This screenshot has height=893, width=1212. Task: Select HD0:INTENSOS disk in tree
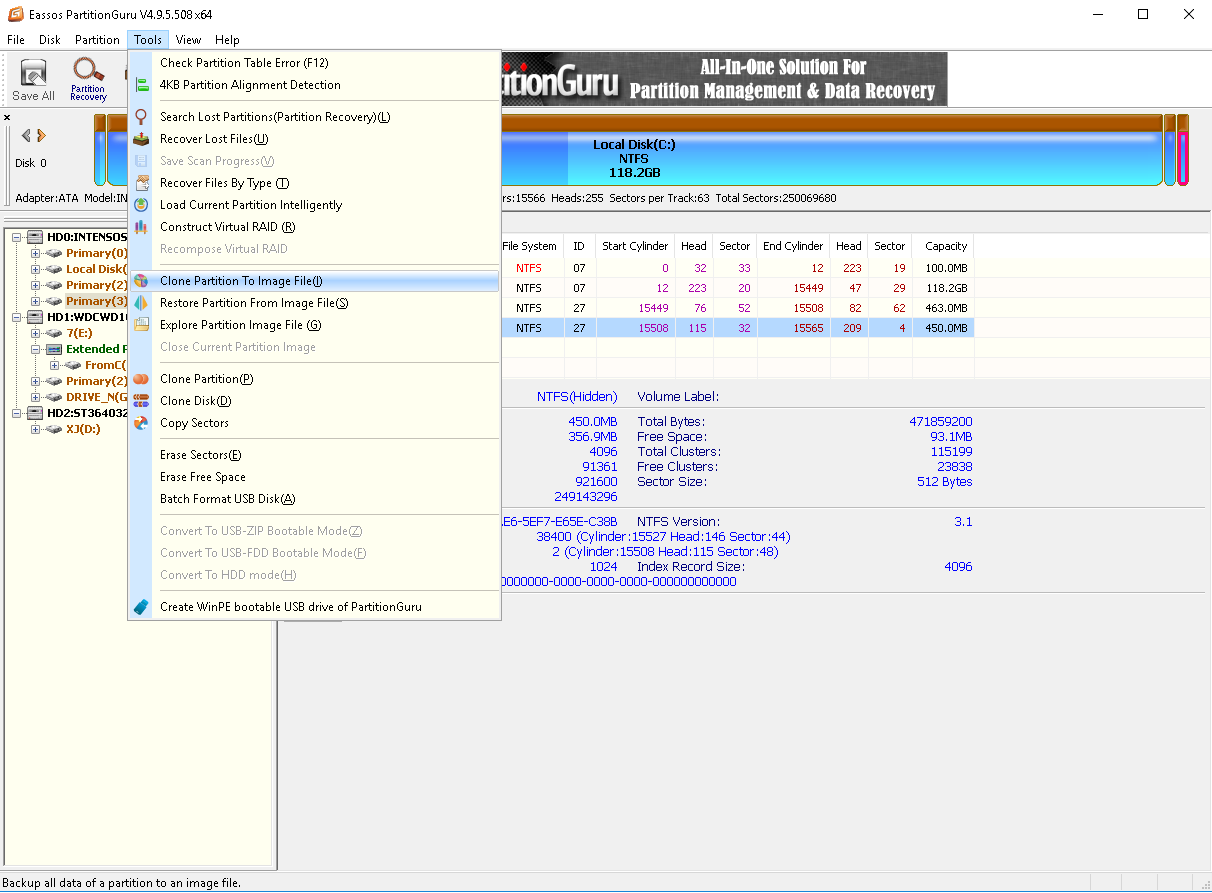(87, 237)
